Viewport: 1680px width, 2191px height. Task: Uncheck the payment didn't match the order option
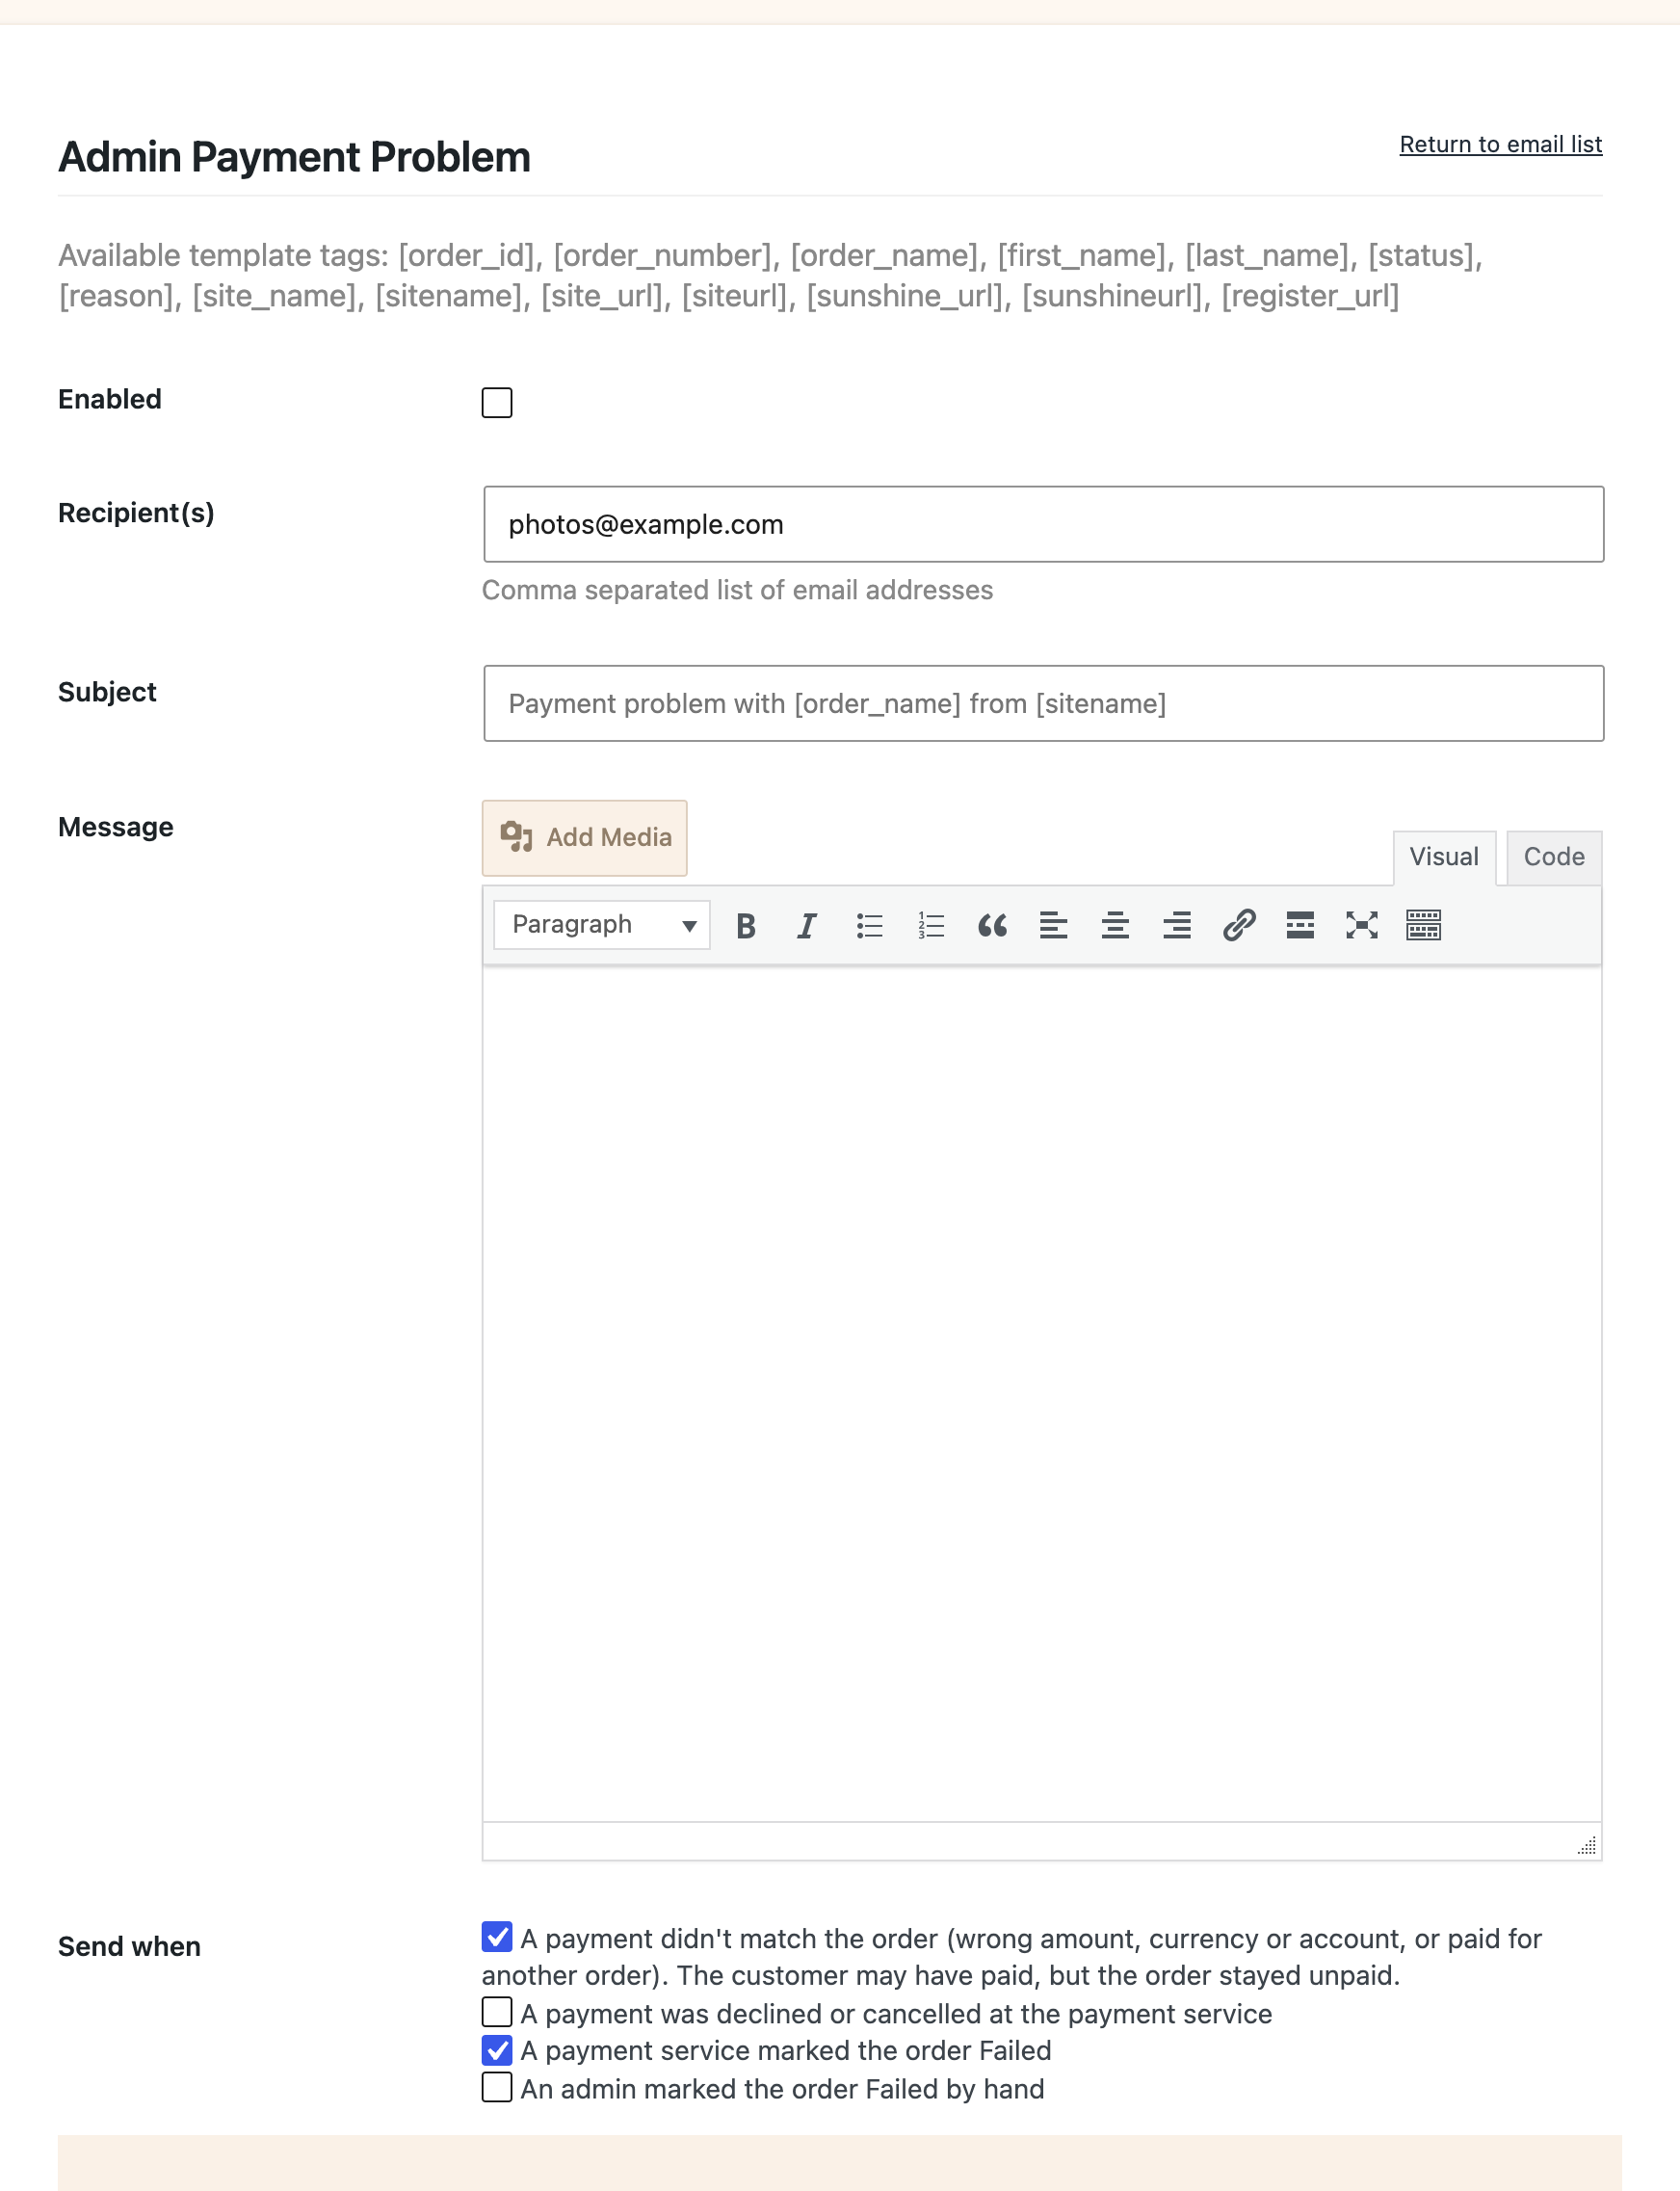497,1937
